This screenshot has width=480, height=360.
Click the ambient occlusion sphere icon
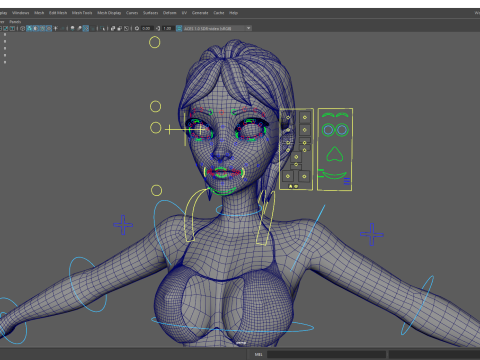coord(72,28)
